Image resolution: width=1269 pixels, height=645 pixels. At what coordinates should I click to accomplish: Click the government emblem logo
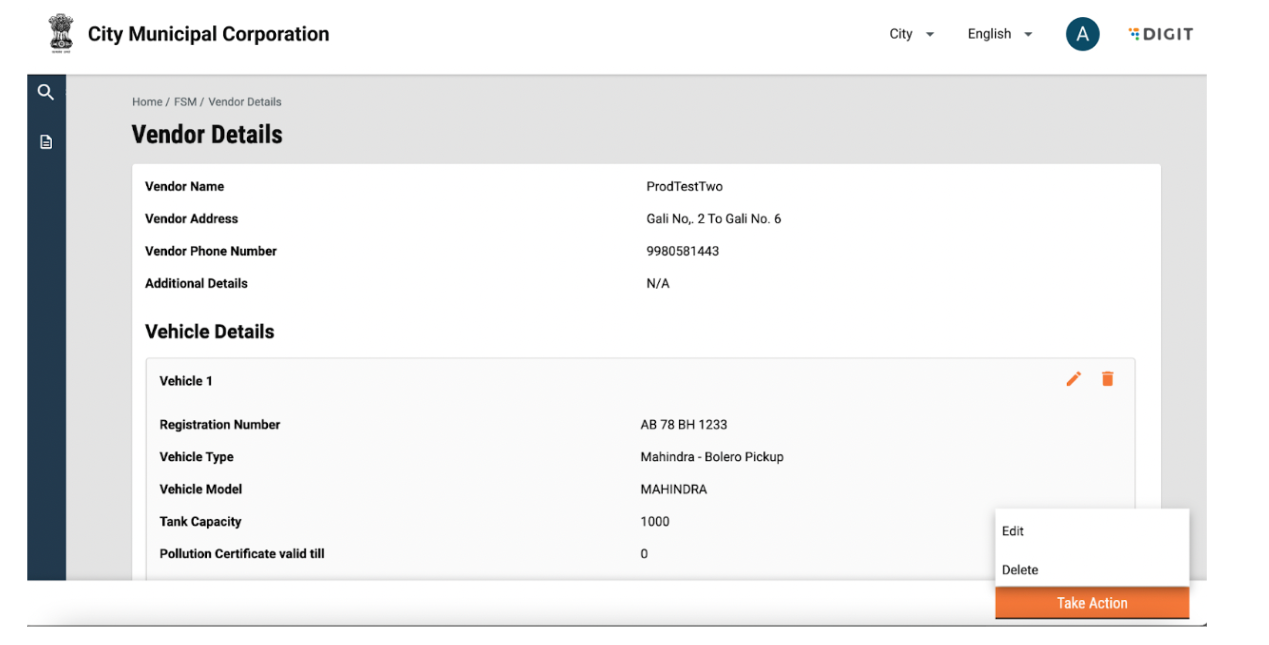coord(61,33)
